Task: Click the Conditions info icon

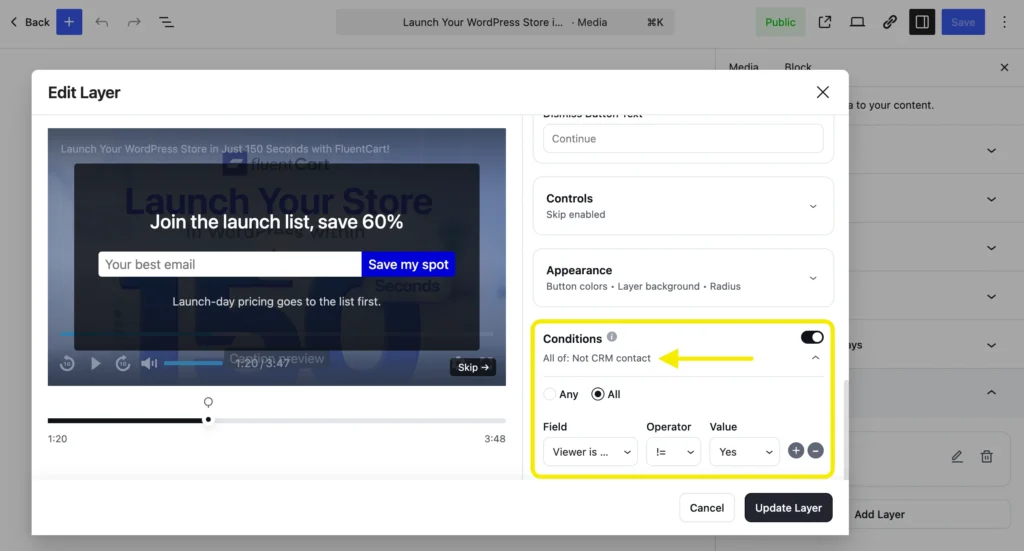Action: 612,337
